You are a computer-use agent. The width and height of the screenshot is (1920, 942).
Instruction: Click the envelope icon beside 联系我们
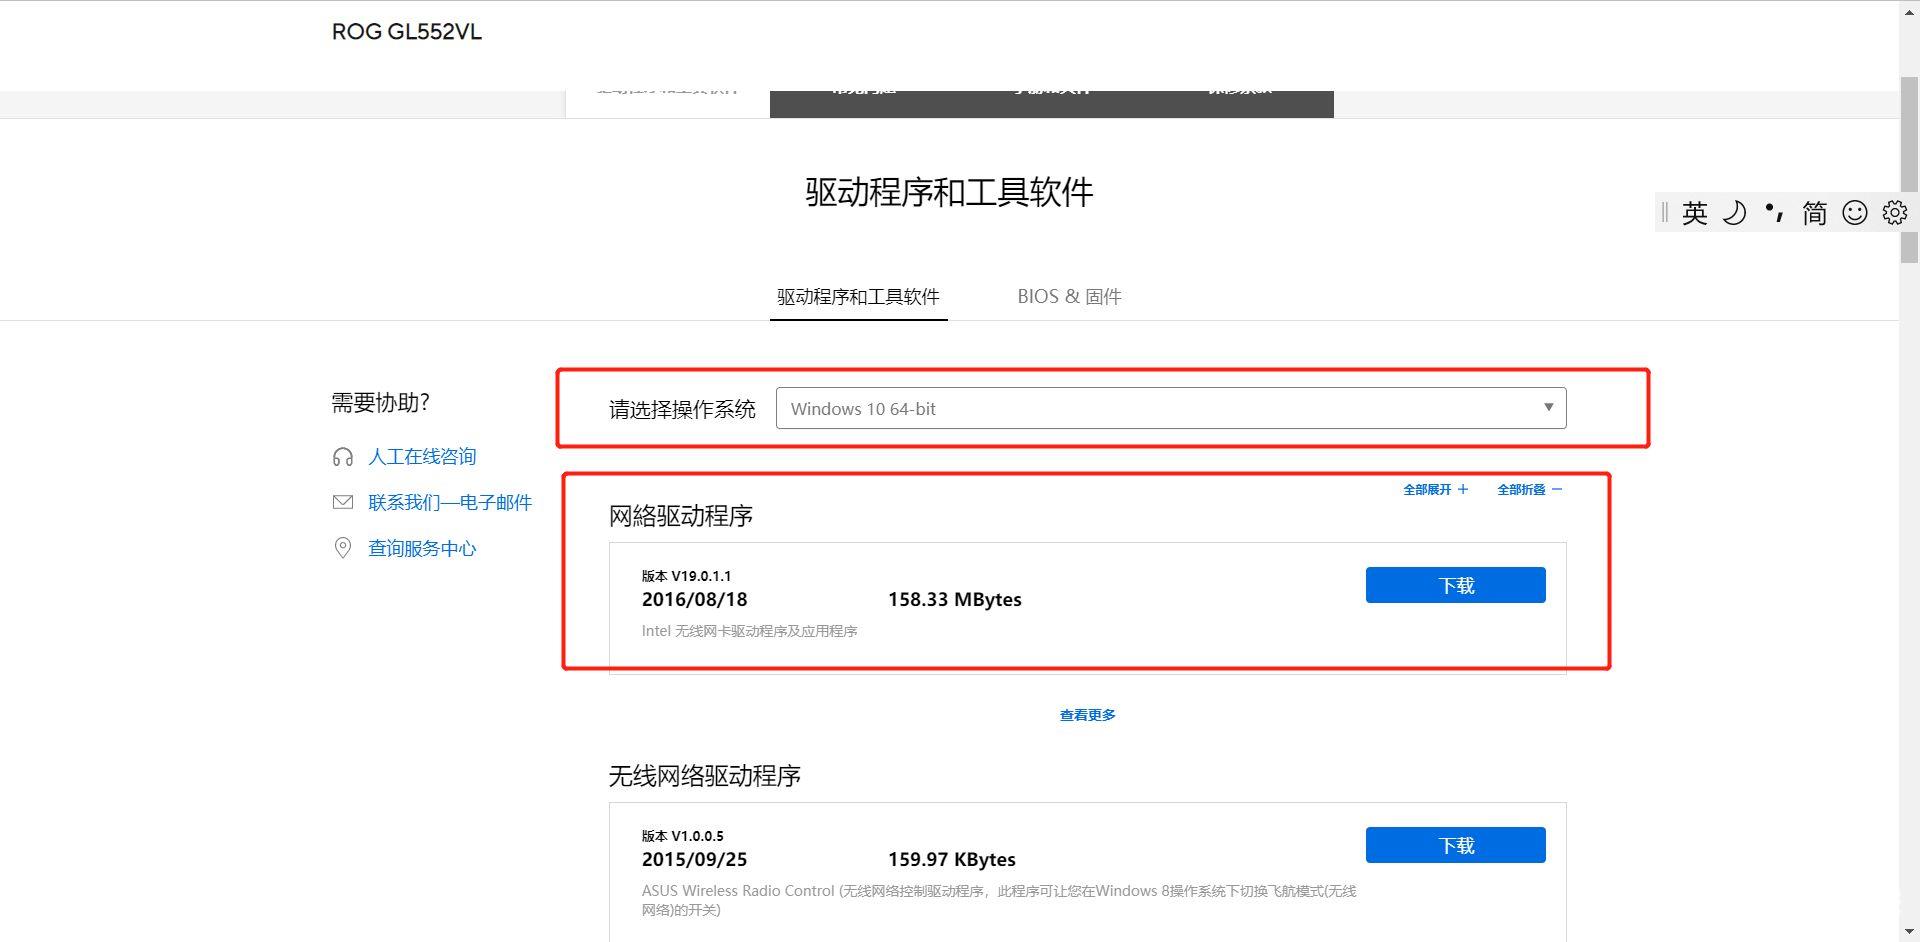[342, 502]
